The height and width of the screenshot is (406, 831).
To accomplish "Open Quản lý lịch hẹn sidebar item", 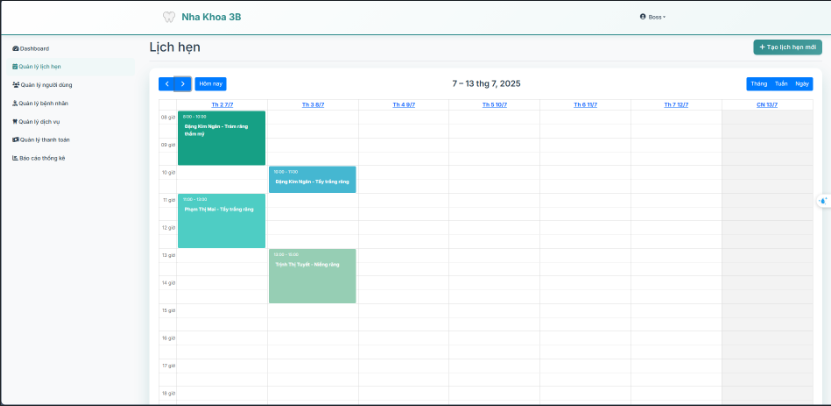I will coord(42,66).
